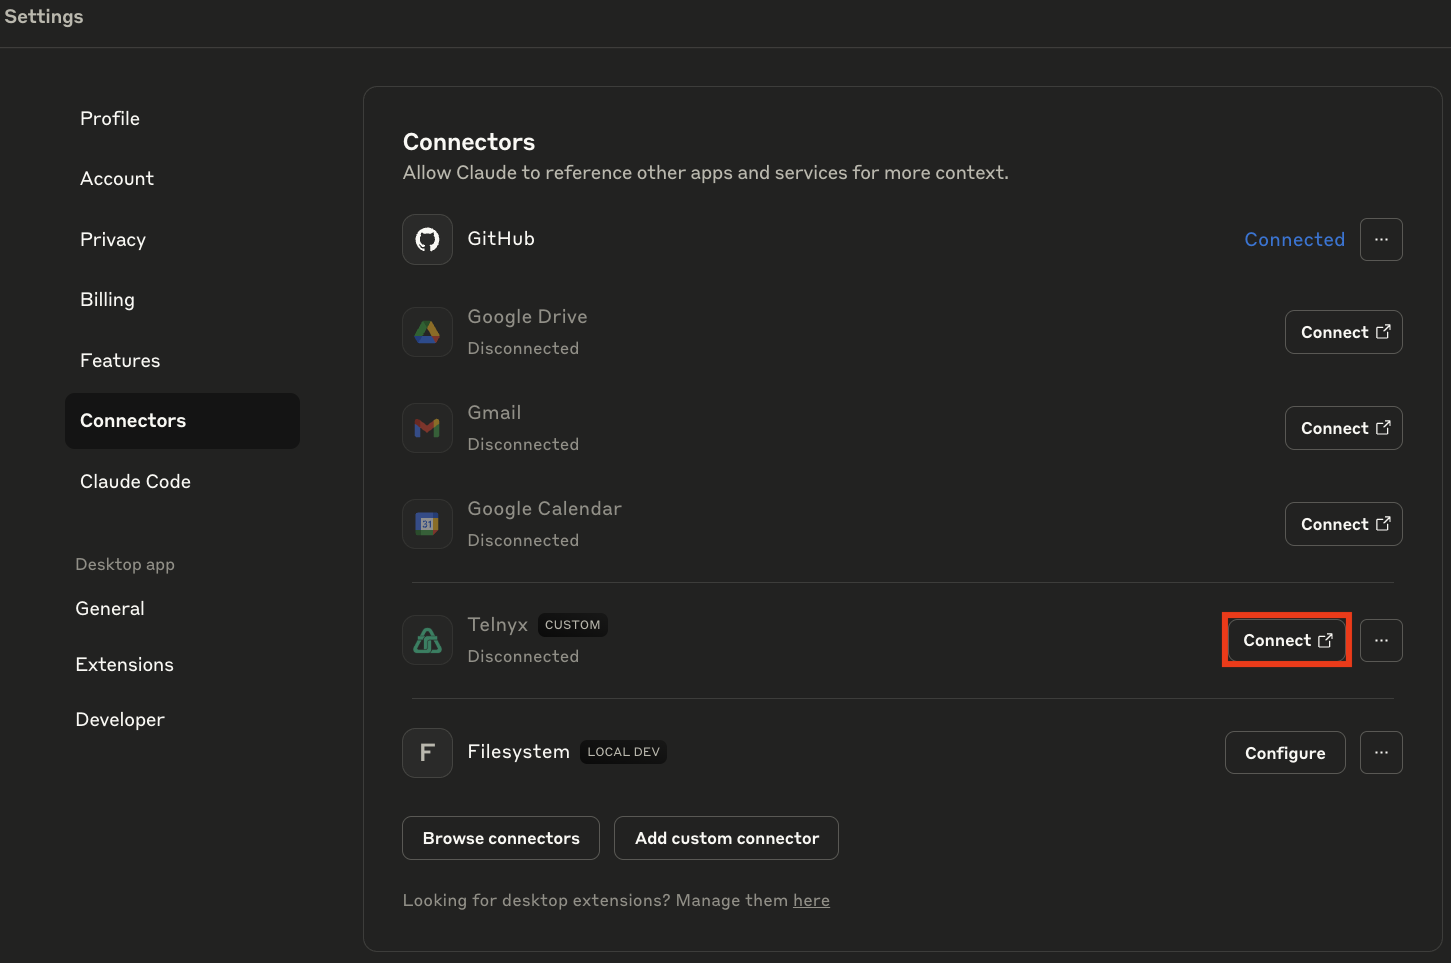The height and width of the screenshot is (963, 1451).
Task: Open GitHub connector more options menu
Action: point(1380,240)
